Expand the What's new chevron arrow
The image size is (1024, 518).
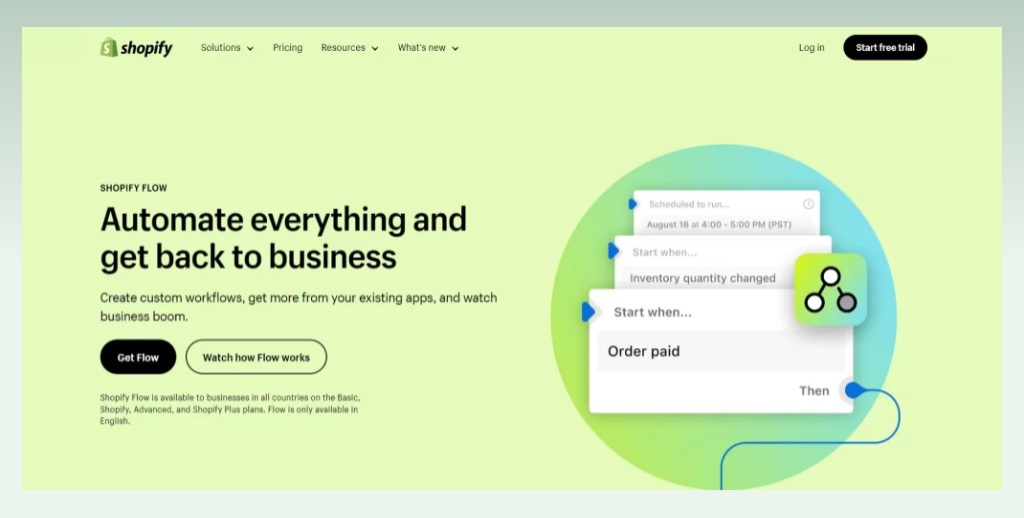click(455, 48)
